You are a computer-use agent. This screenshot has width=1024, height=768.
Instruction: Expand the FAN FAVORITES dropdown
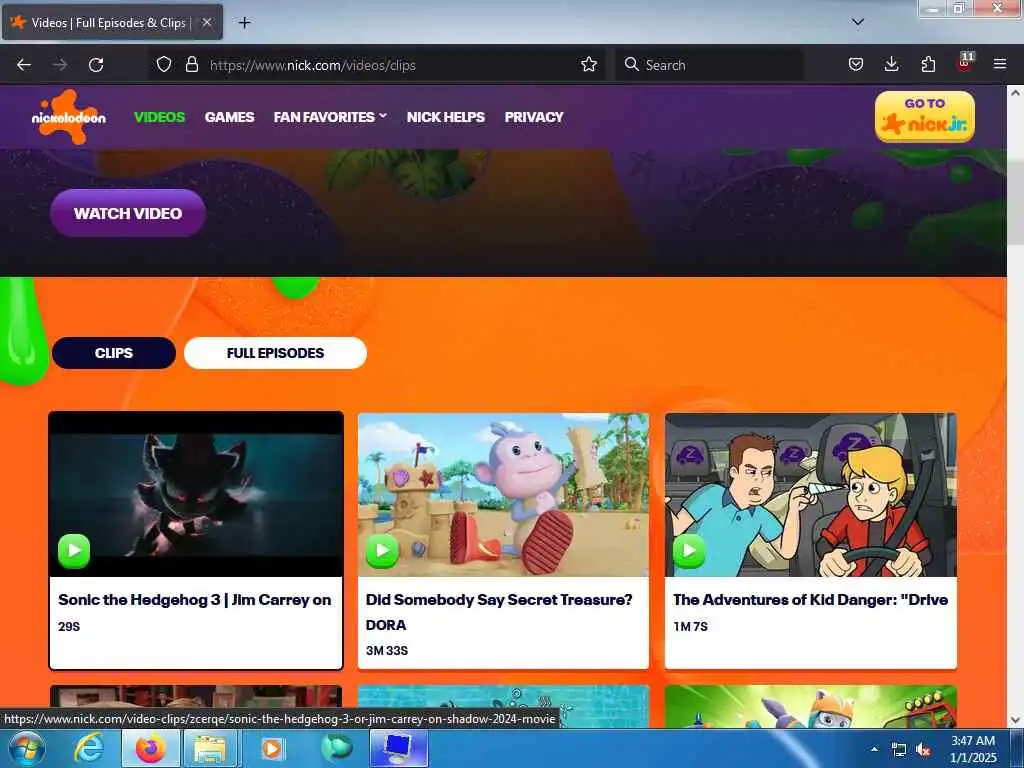[330, 117]
